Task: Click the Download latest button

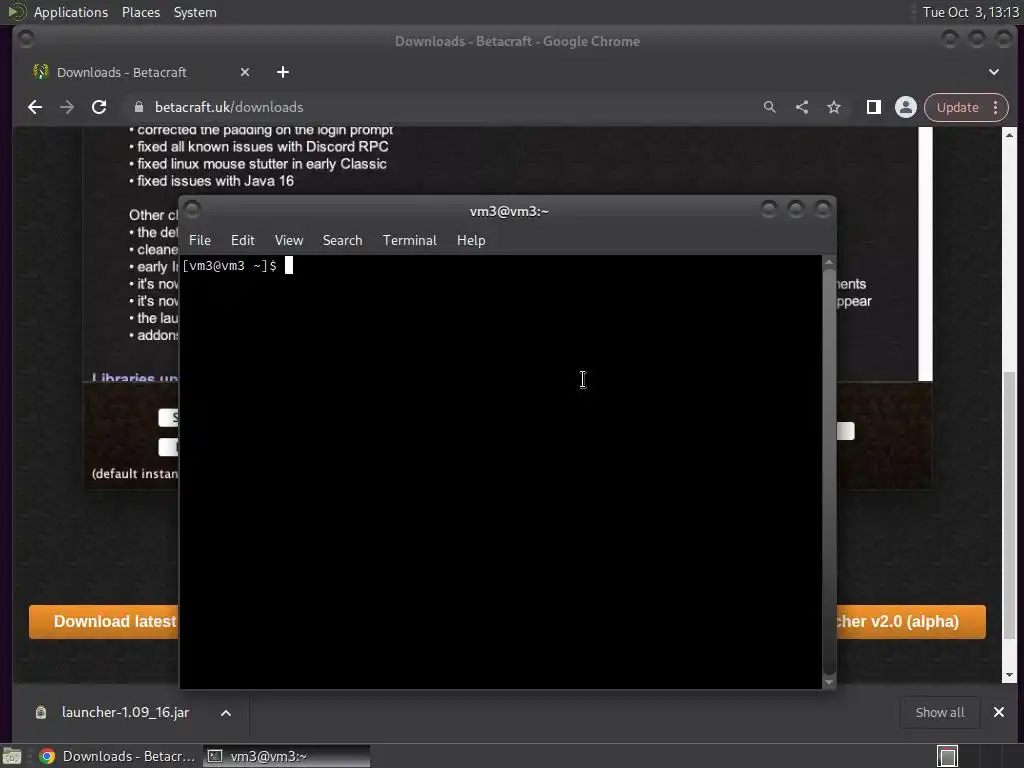Action: [104, 622]
